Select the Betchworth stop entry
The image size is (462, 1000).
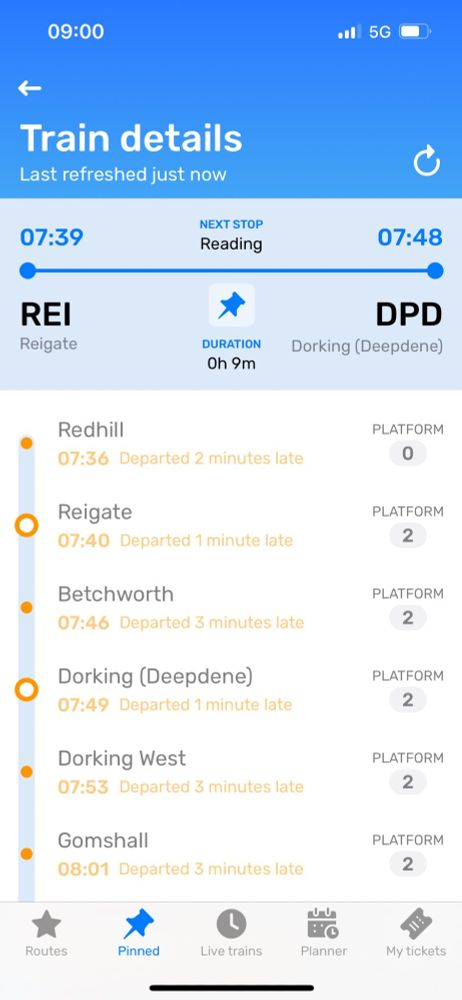point(231,608)
